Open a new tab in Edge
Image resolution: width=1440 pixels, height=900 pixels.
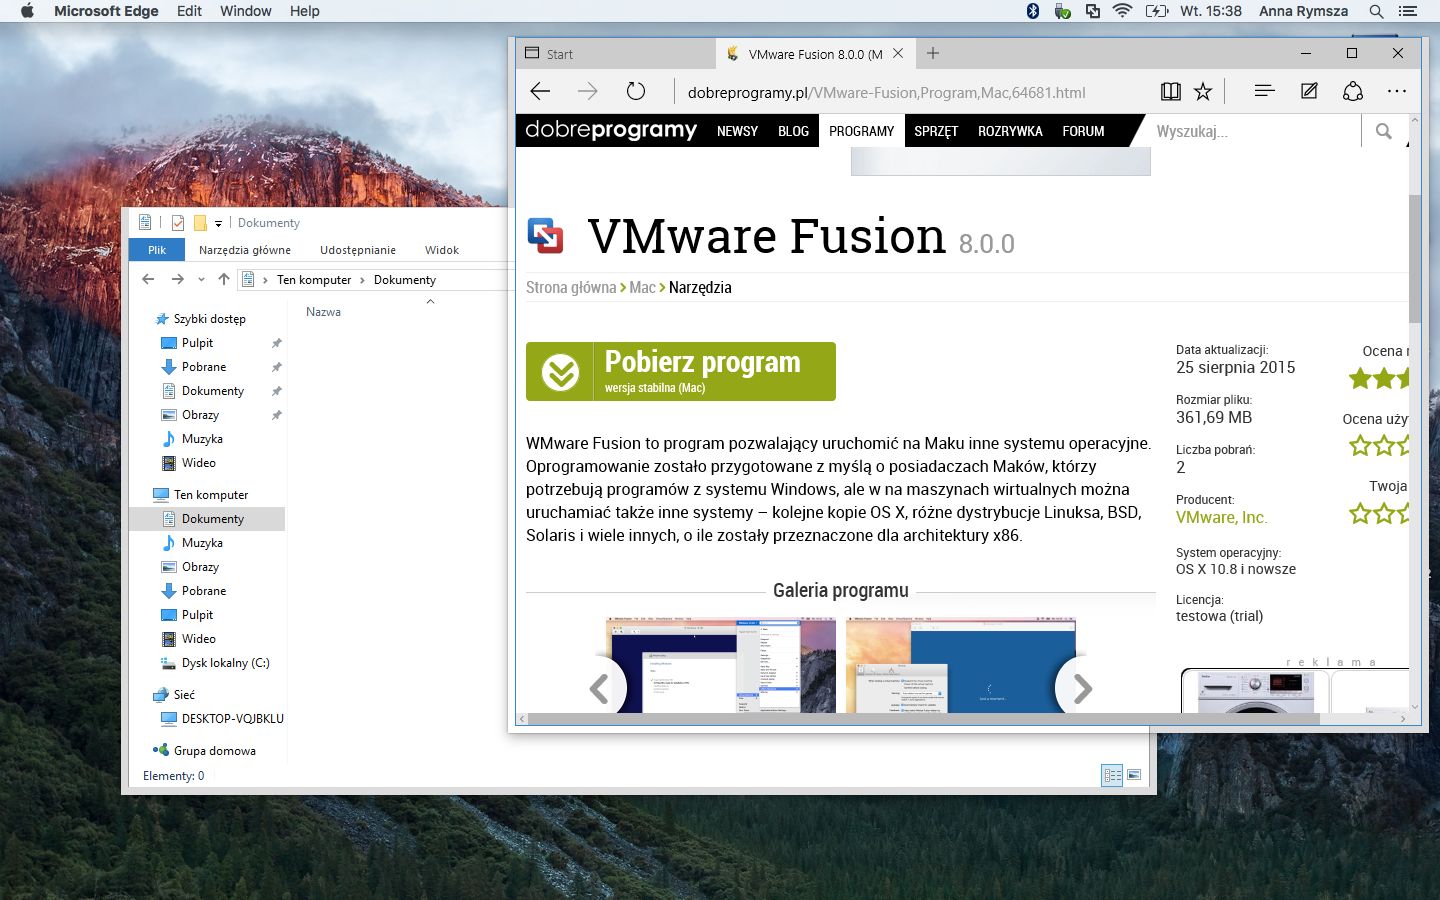933,53
